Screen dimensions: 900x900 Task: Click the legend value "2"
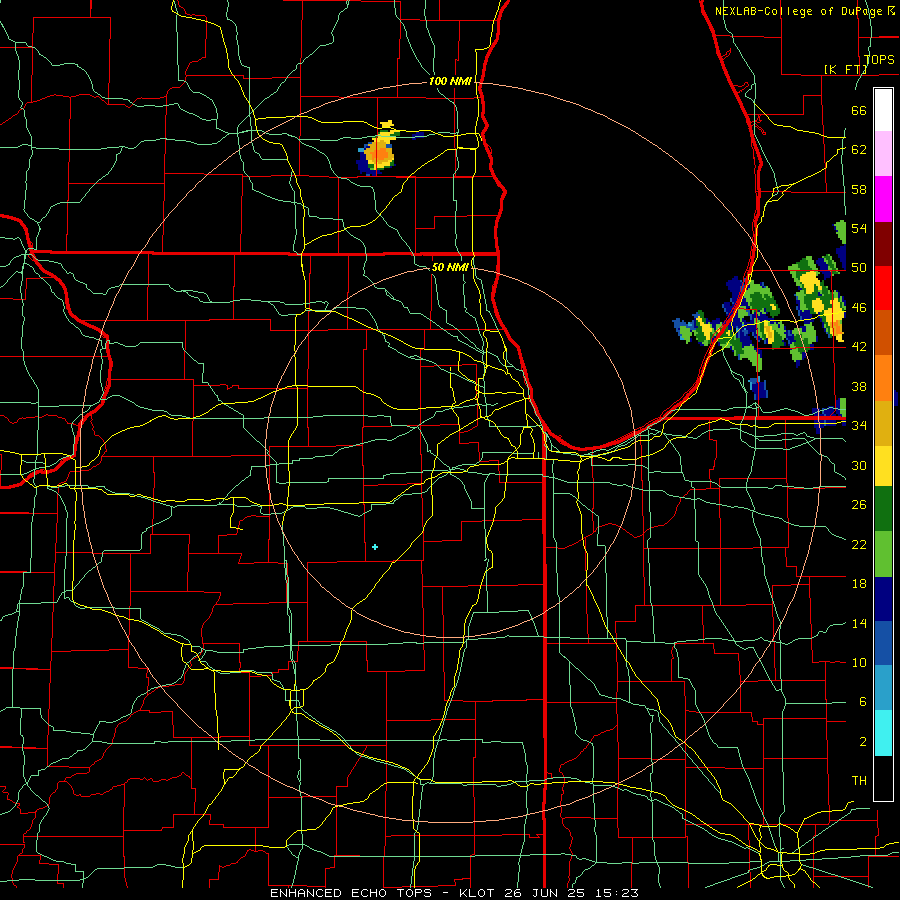[x=863, y=742]
